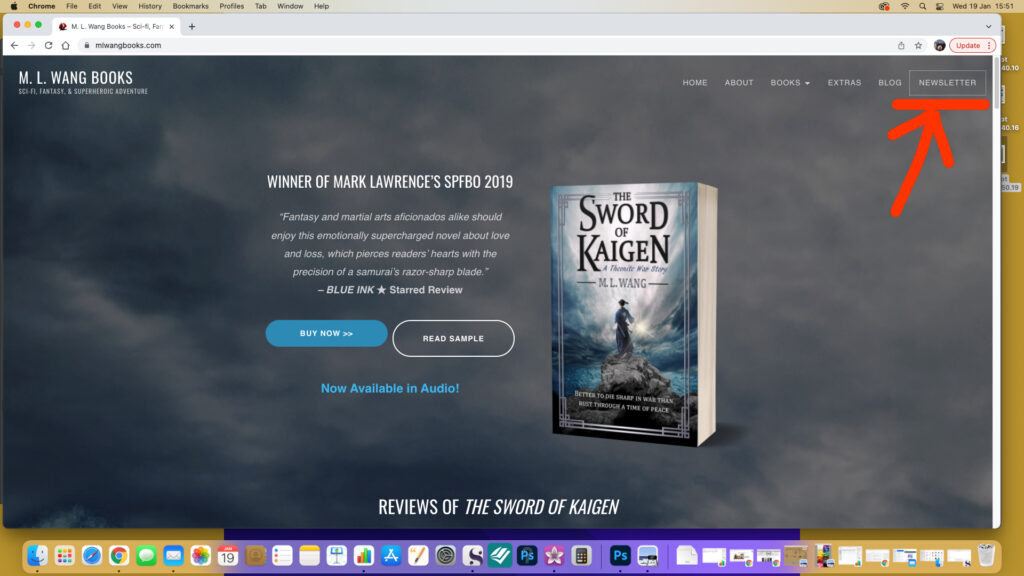Expand the Books dropdown in site navigation
1024x576 pixels.
[x=790, y=83]
